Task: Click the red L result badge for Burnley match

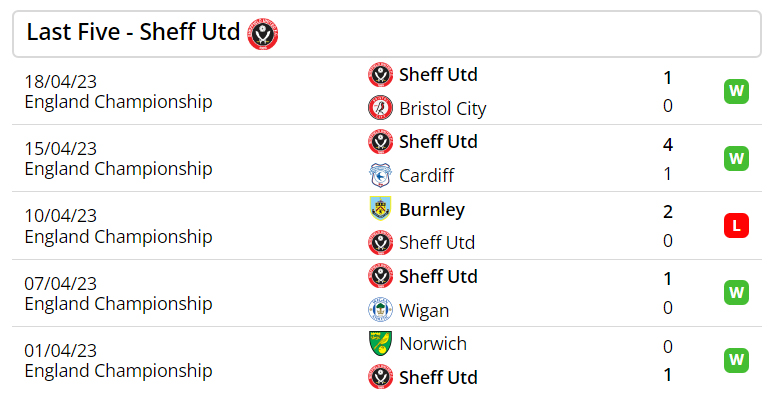Action: point(736,226)
